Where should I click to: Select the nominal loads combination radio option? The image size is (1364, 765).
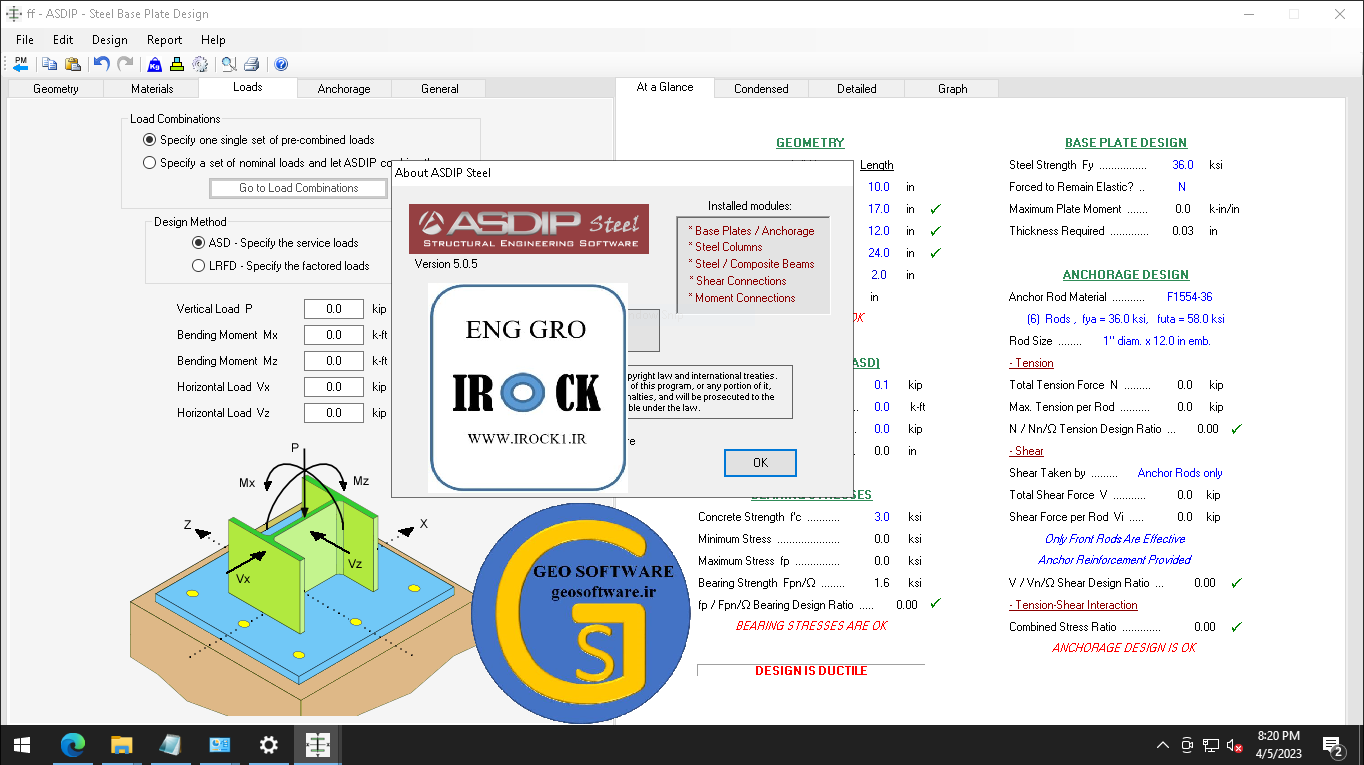[150, 162]
